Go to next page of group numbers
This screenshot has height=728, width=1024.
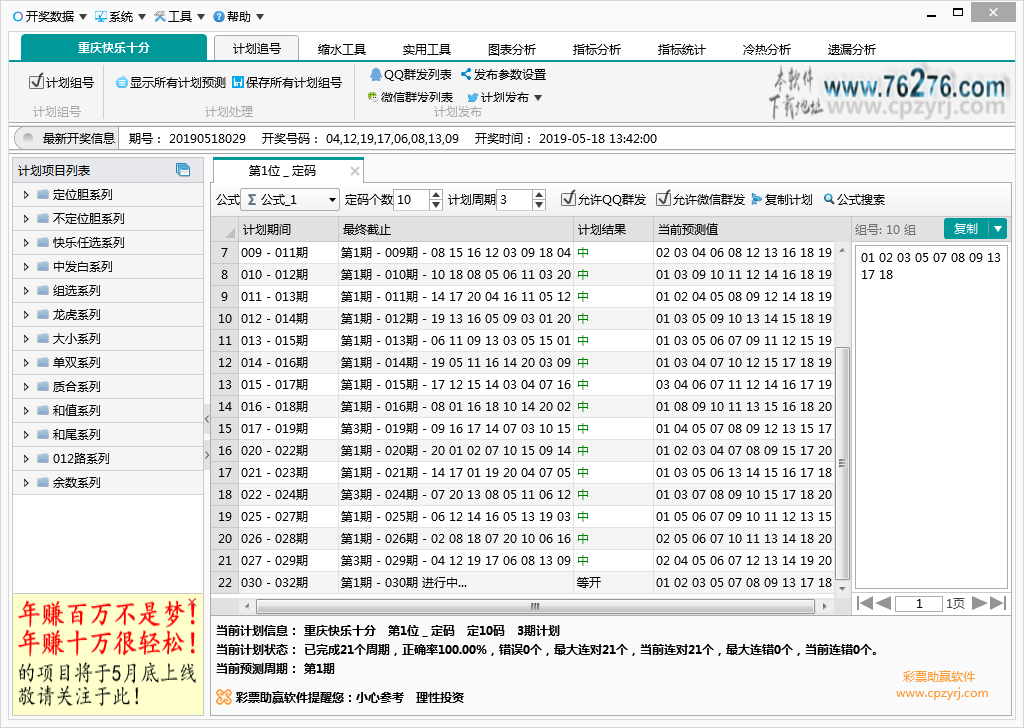pyautogui.click(x=979, y=603)
